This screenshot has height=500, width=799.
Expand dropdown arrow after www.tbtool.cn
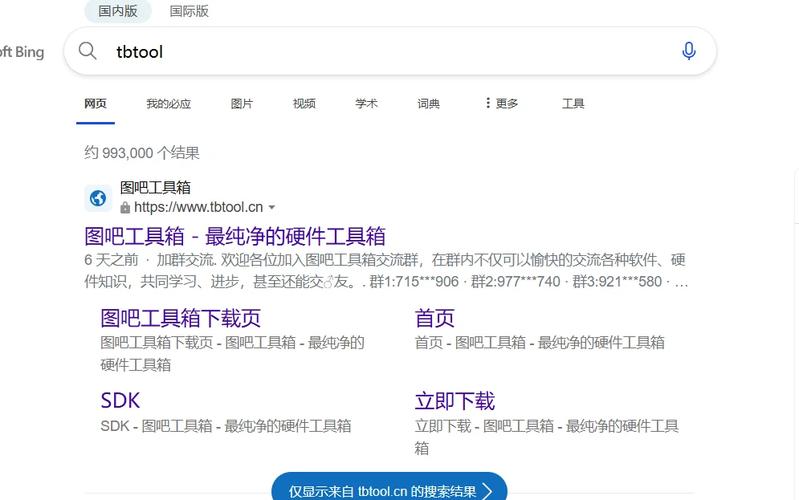(272, 207)
